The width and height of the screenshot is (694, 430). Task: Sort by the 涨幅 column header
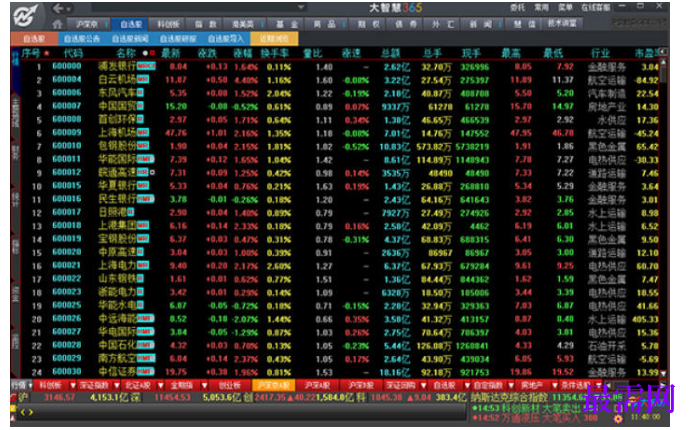click(243, 54)
